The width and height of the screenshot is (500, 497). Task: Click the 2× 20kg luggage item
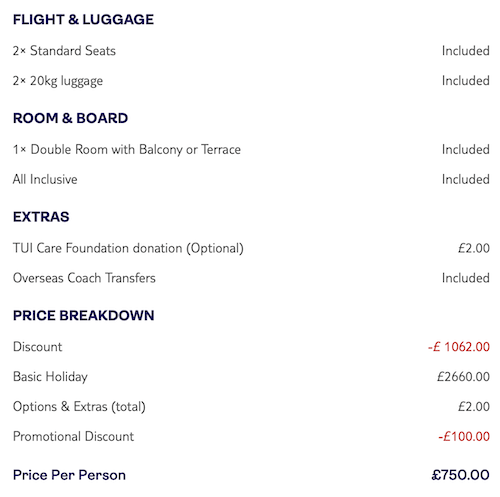pos(58,81)
